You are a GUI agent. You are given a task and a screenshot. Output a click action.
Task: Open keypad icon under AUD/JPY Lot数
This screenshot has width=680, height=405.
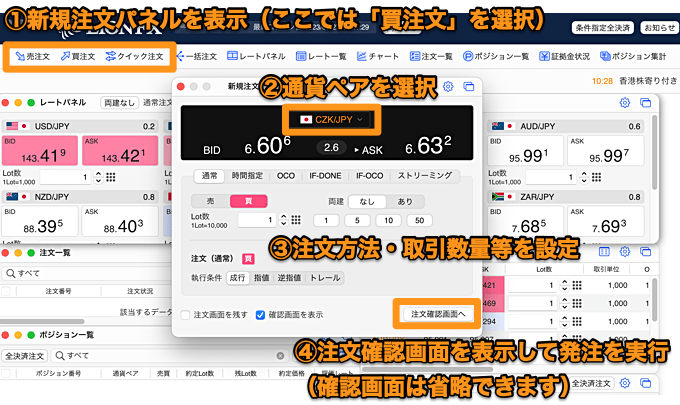point(597,177)
